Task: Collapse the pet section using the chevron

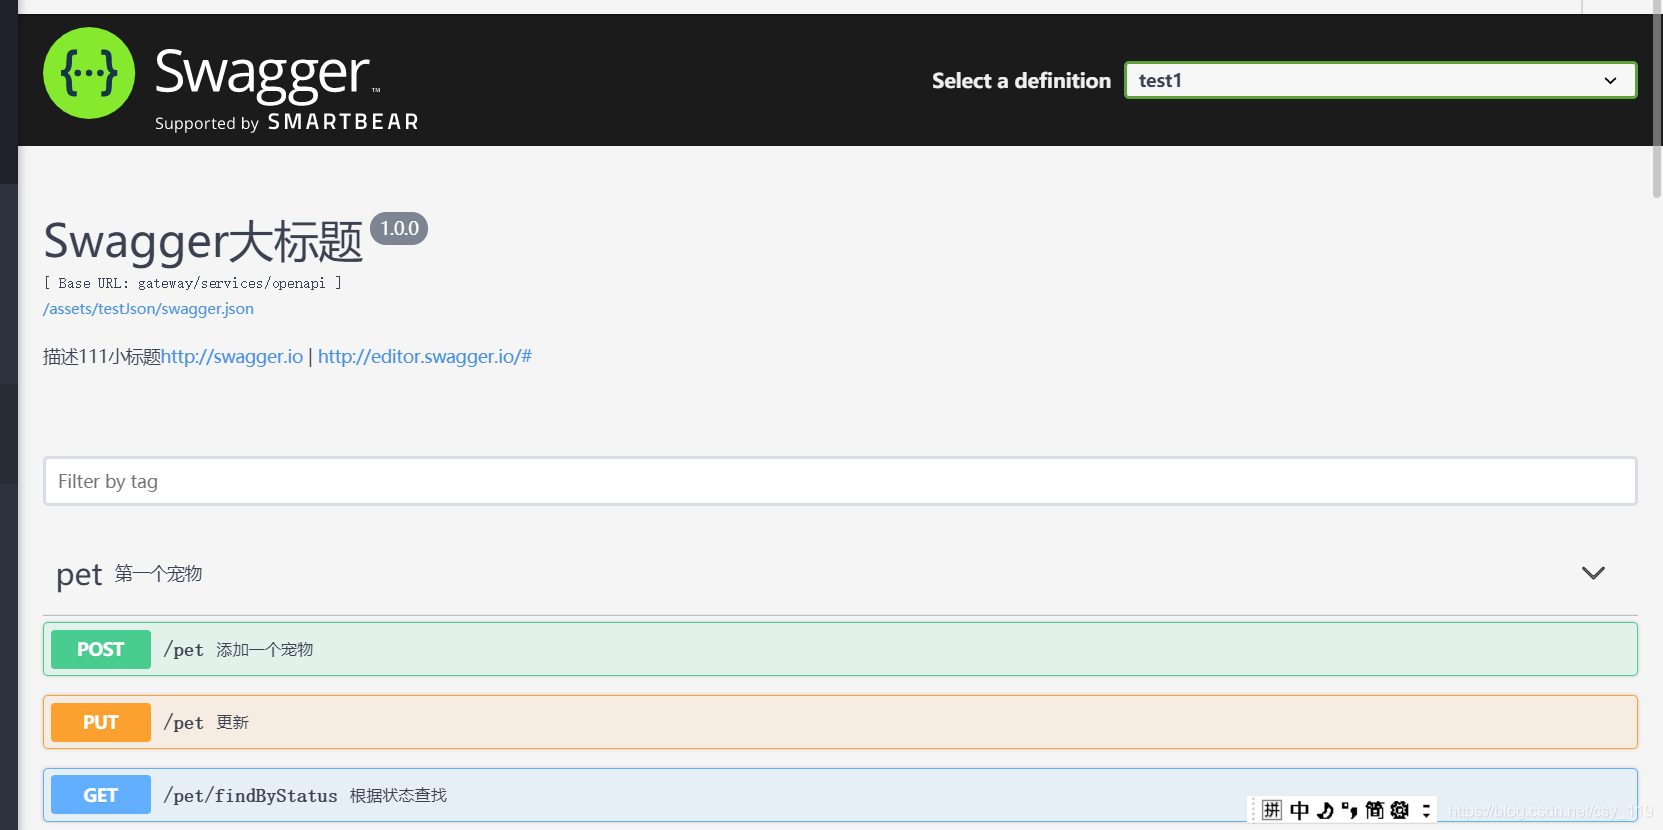Action: 1593,573
